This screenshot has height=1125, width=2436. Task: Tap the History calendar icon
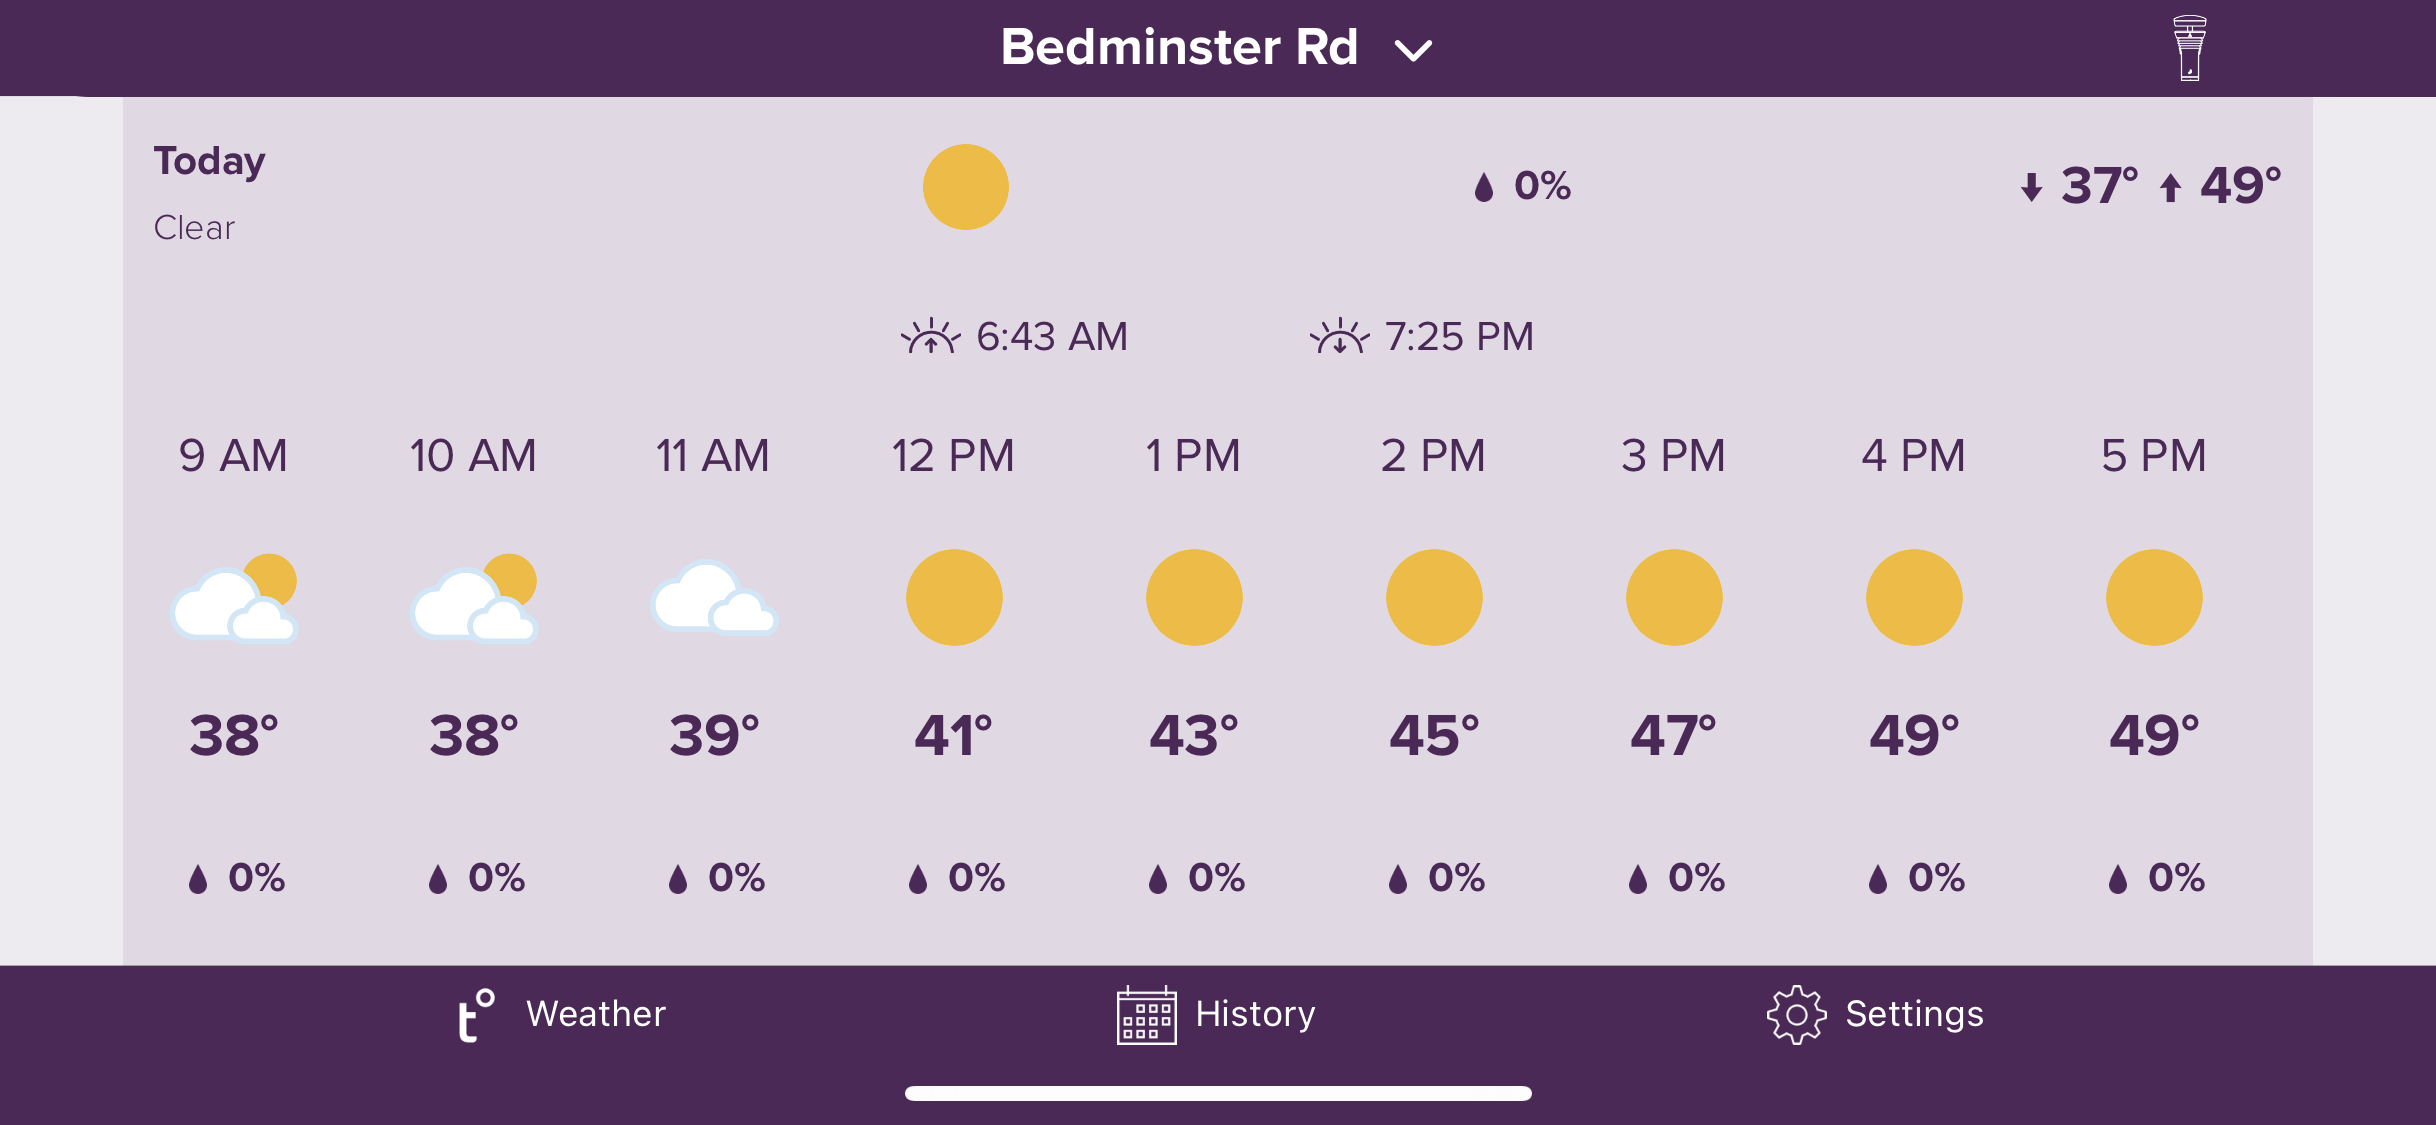[1146, 1015]
